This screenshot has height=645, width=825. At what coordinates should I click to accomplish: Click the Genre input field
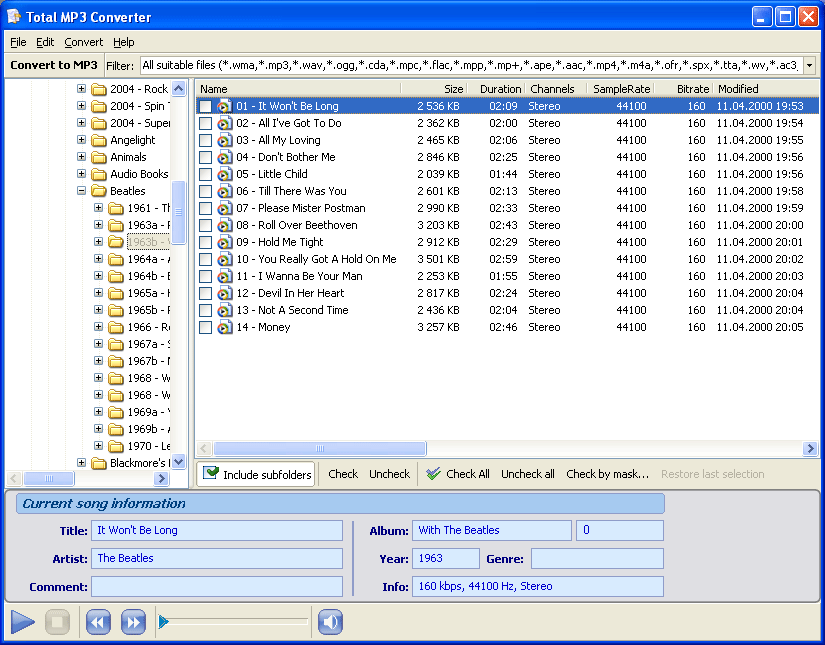597,559
